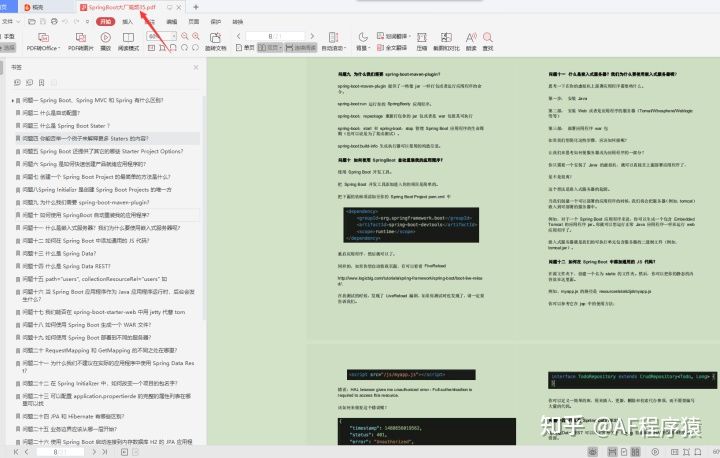Open bookmark 问题十三 什么是 Spring Data
The width and height of the screenshot is (720, 458).
59,254
